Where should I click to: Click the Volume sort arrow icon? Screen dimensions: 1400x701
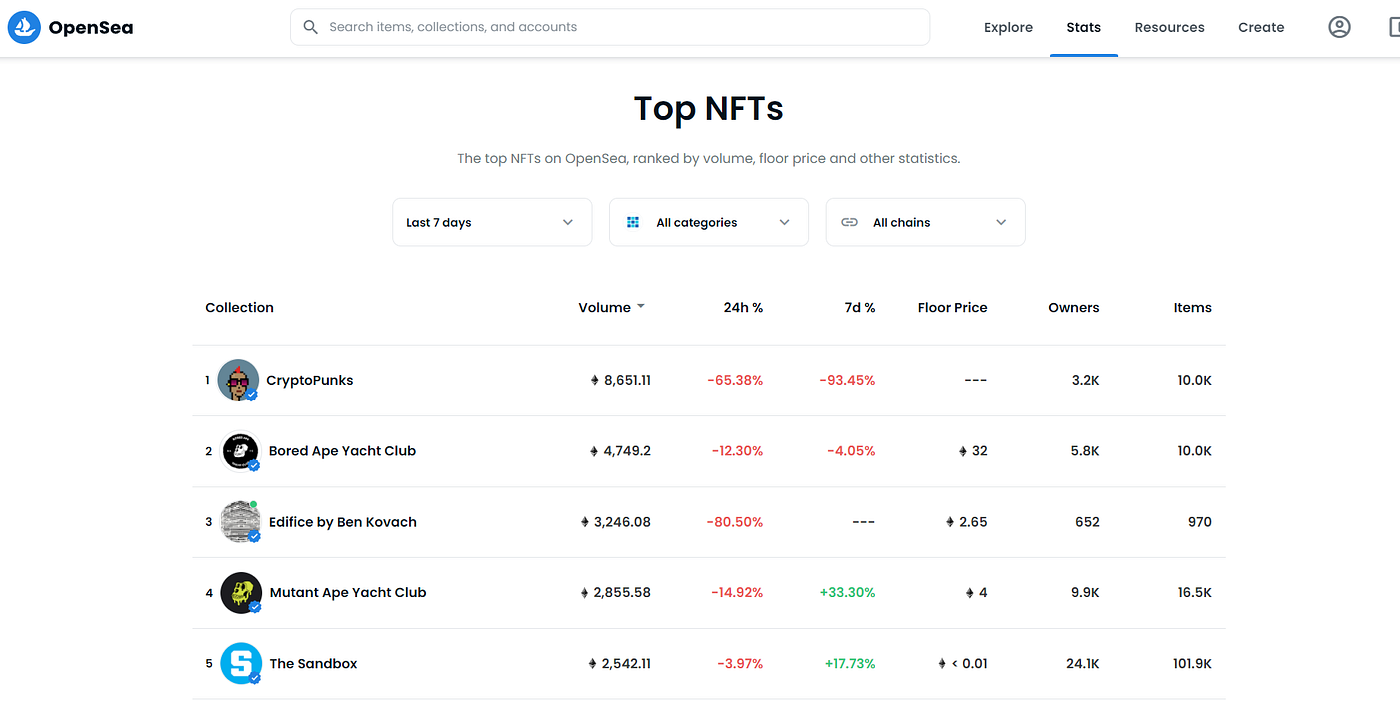641,307
